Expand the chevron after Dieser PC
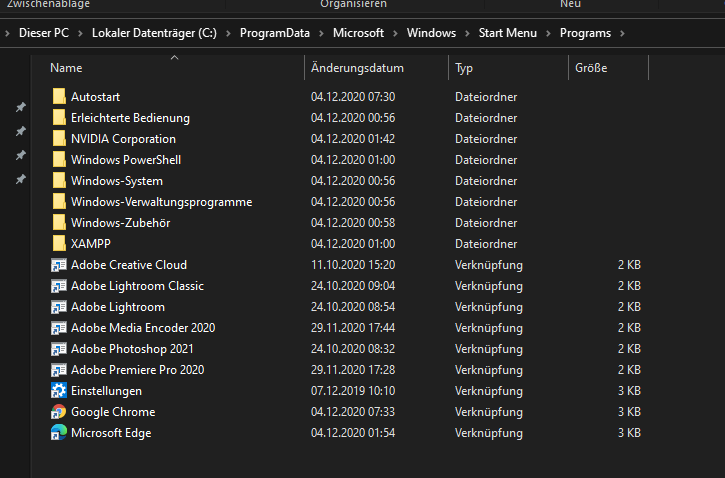Image resolution: width=725 pixels, height=478 pixels. pyautogui.click(x=80, y=33)
